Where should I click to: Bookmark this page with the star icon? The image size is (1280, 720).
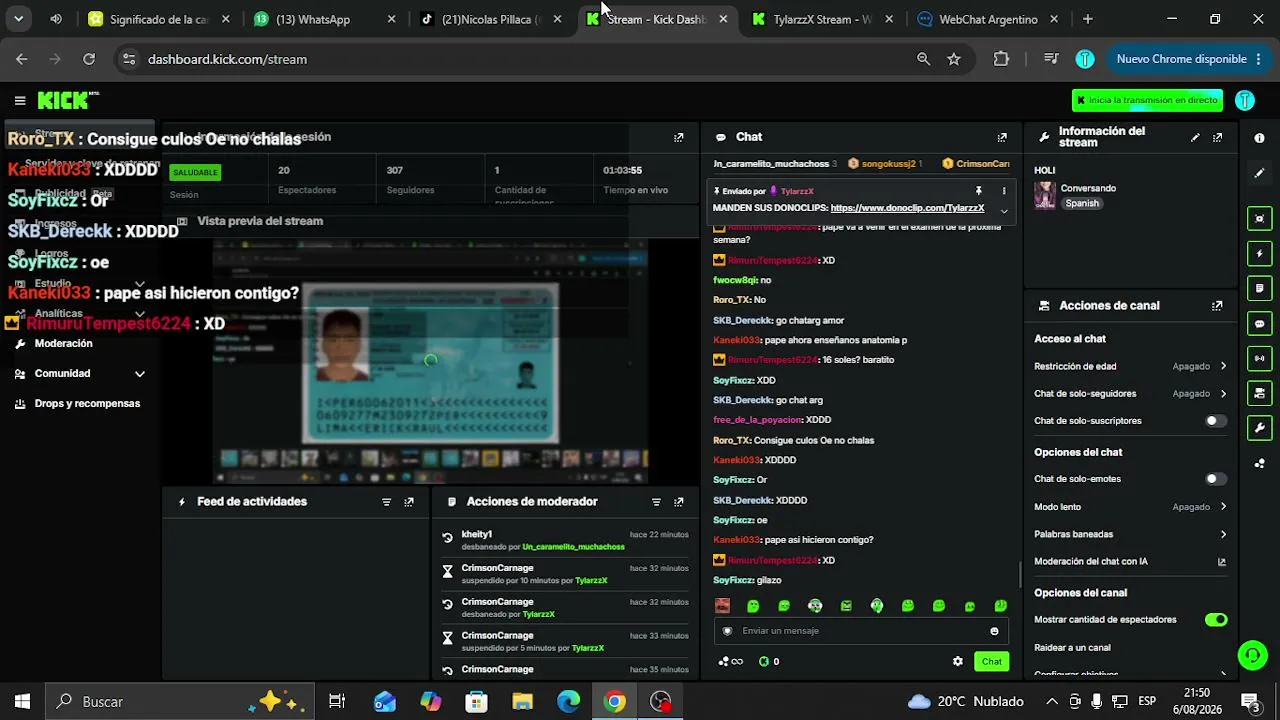954,59
